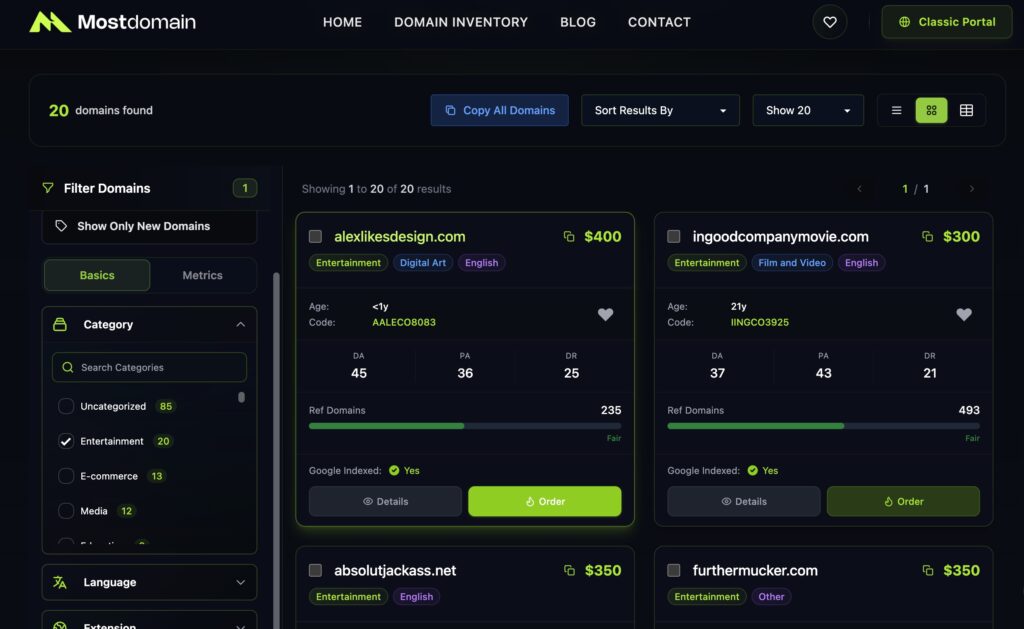This screenshot has width=1024, height=629.
Task: Uncheck the Entertainment category filter
Action: click(x=66, y=441)
